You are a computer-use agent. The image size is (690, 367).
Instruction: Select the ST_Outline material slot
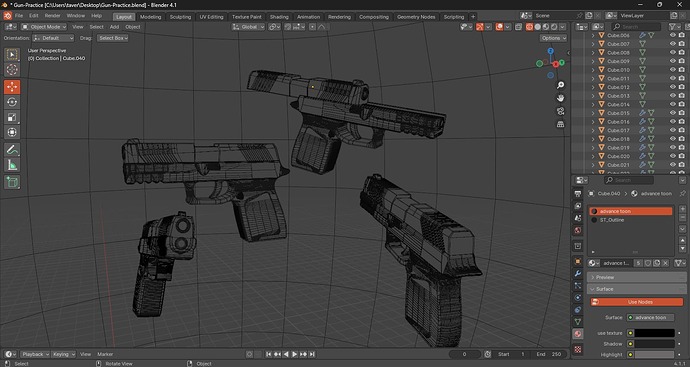[631, 220]
